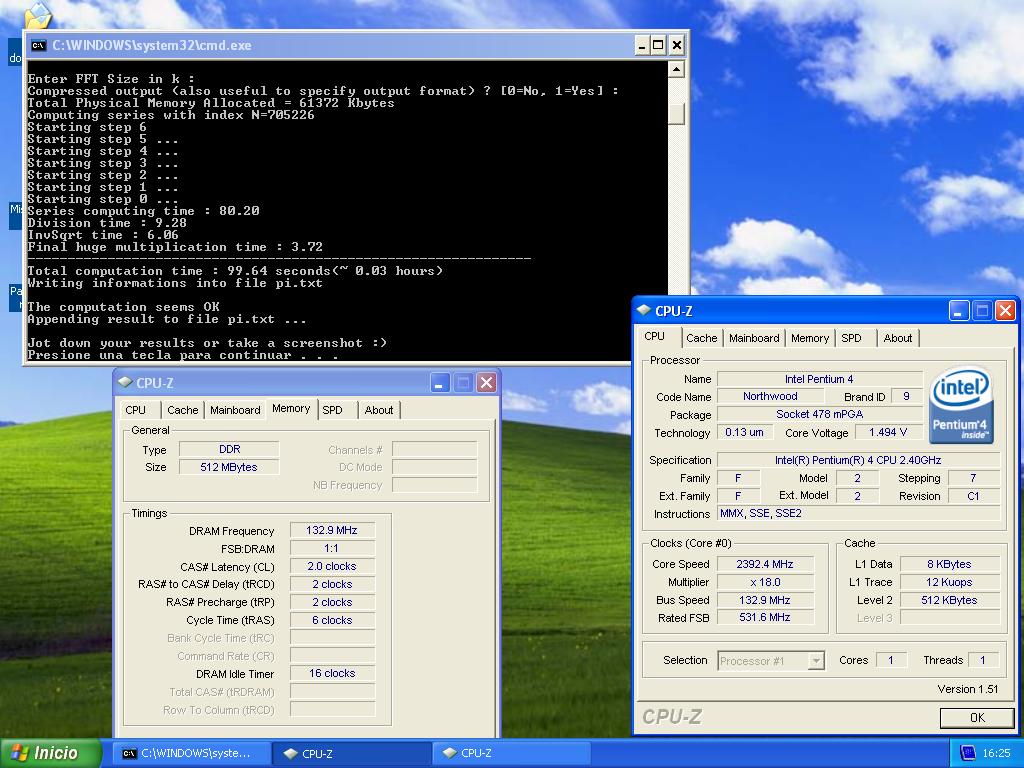Screen dimensions: 1024x768
Task: Click the Multiplier value x 18.0
Action: click(x=765, y=582)
